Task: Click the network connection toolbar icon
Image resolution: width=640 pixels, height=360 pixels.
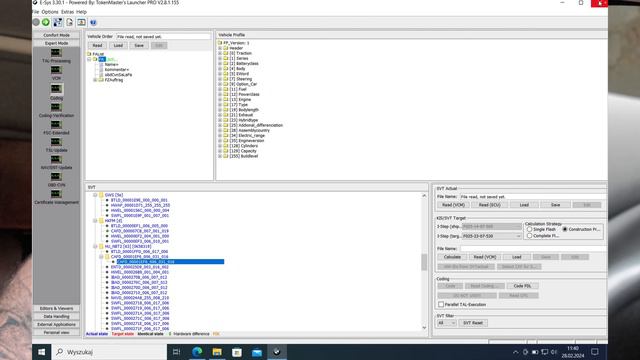Action: tap(58, 22)
